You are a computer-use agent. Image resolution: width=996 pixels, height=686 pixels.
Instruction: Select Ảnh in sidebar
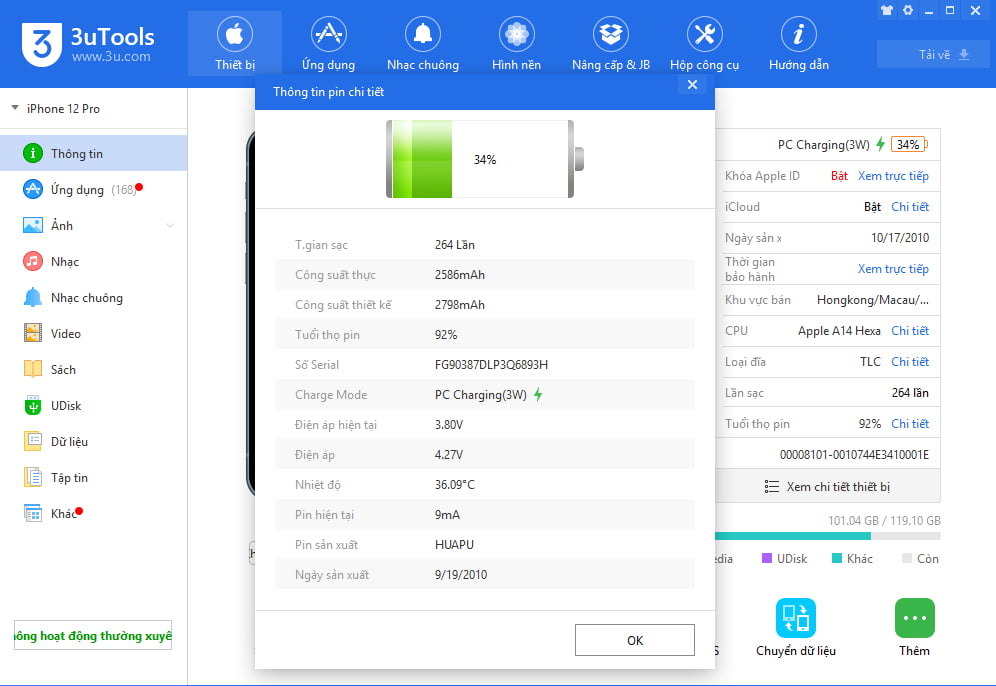[93, 225]
